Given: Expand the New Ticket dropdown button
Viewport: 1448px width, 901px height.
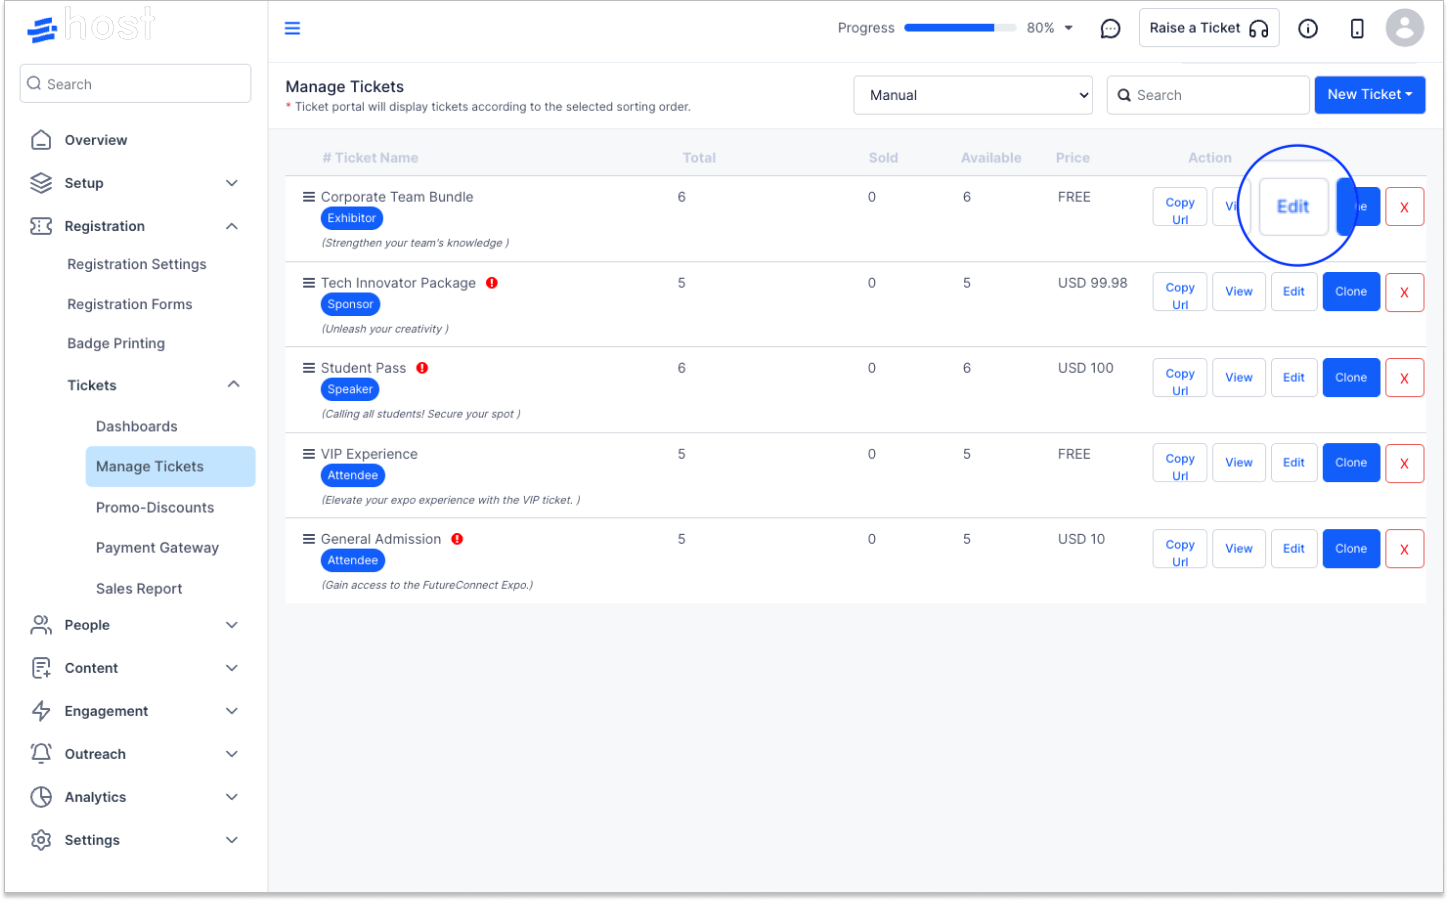Looking at the screenshot, I should click(x=1369, y=94).
